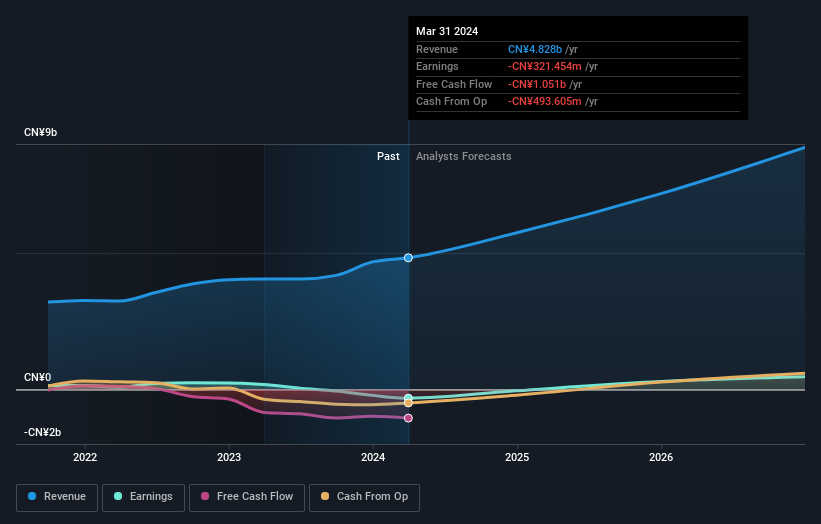The height and width of the screenshot is (524, 821).
Task: Click the -CN¥2b y-axis label
Action: point(42,432)
